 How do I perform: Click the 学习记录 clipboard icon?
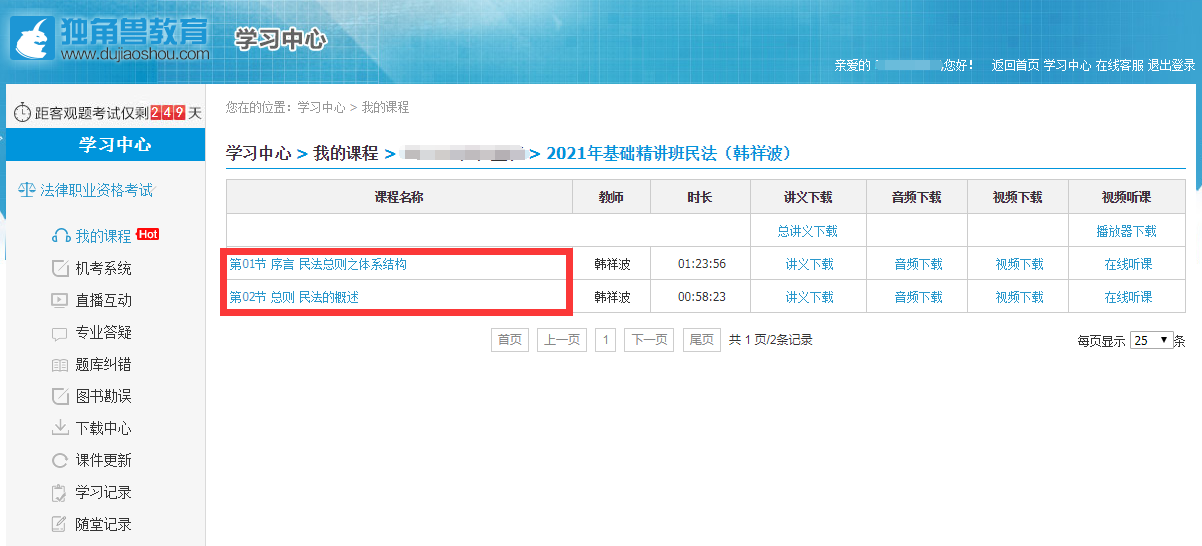[60, 492]
